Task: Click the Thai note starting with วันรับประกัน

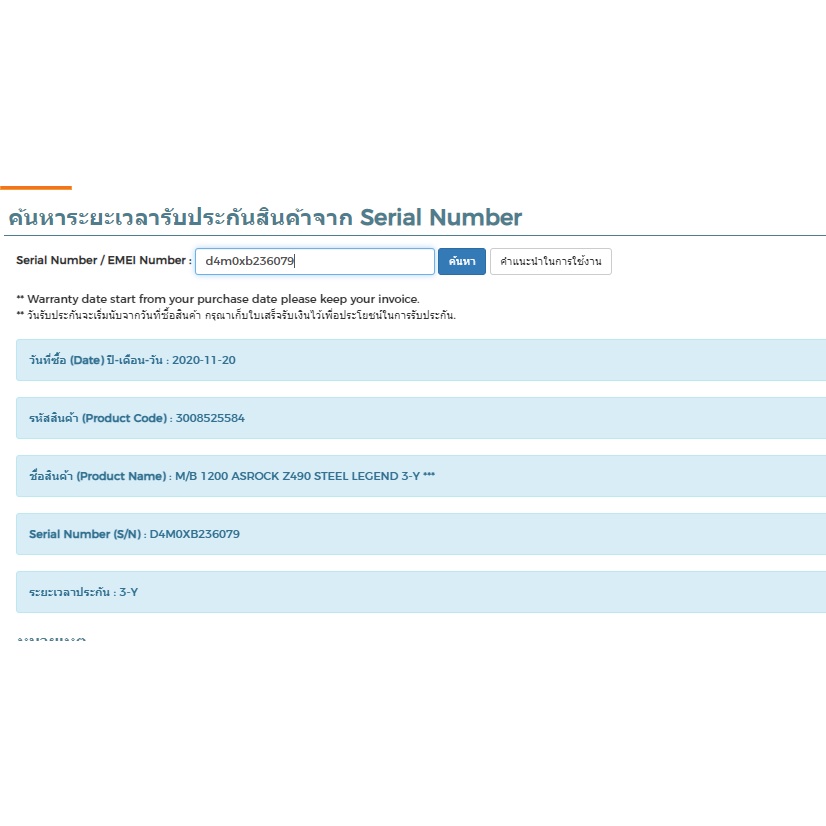Action: 236,315
